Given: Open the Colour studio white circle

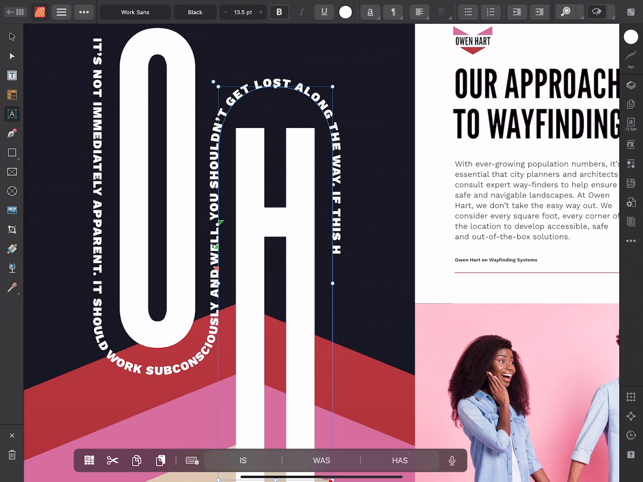Looking at the screenshot, I should [x=631, y=37].
